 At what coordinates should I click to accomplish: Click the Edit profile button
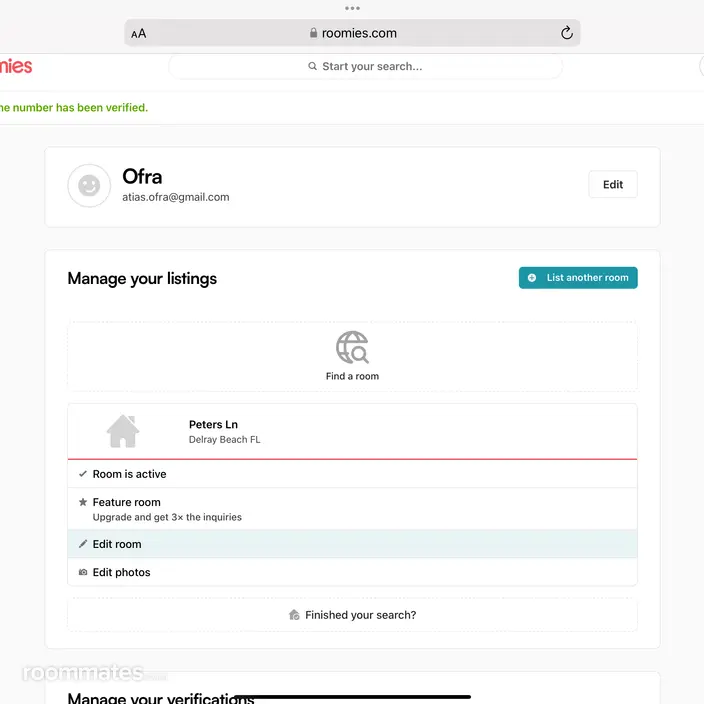[612, 185]
